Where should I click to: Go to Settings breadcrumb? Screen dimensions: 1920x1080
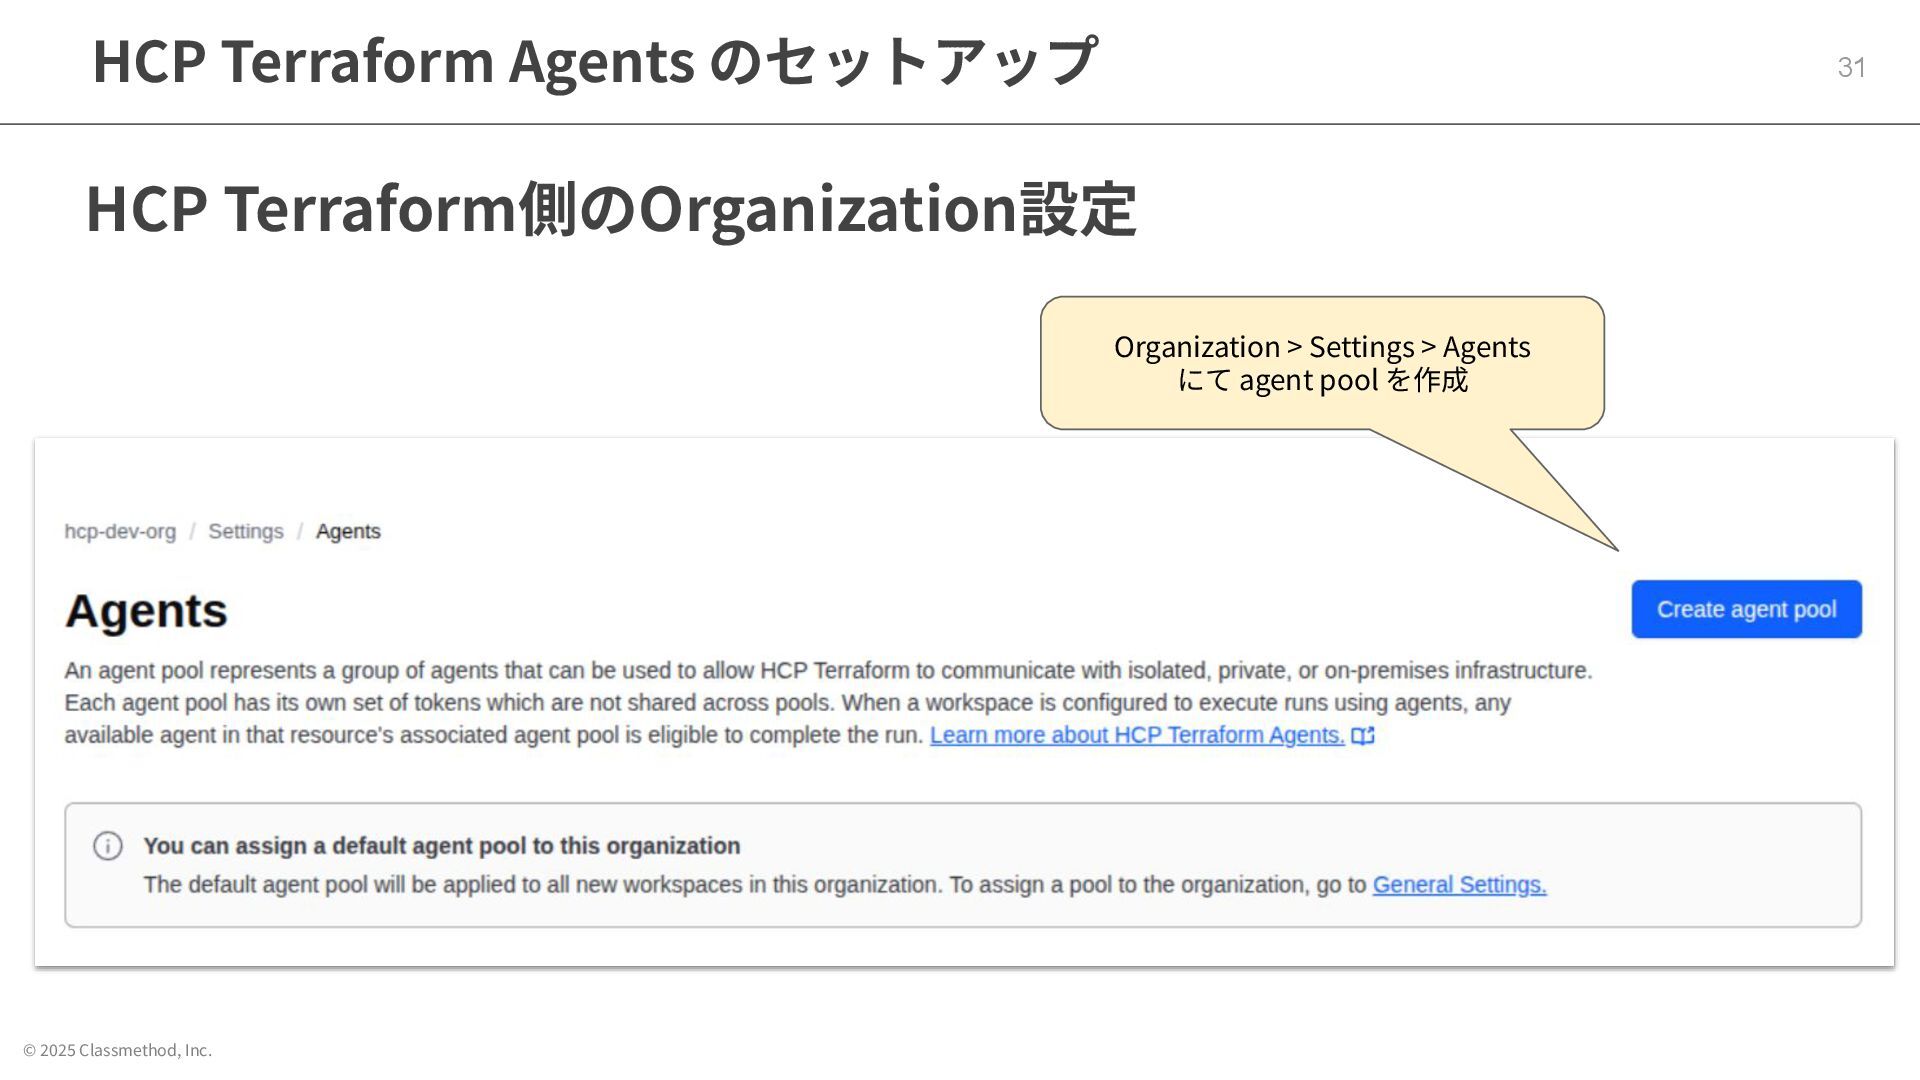245,531
